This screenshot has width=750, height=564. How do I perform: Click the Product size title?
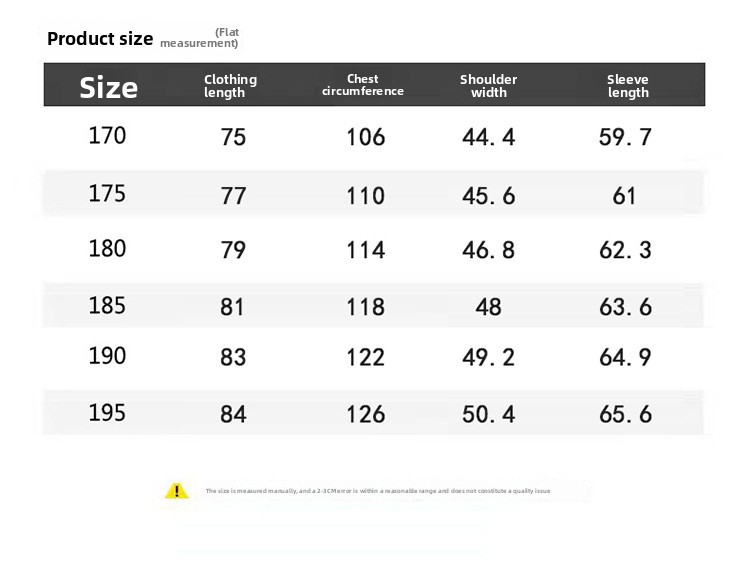coord(100,39)
